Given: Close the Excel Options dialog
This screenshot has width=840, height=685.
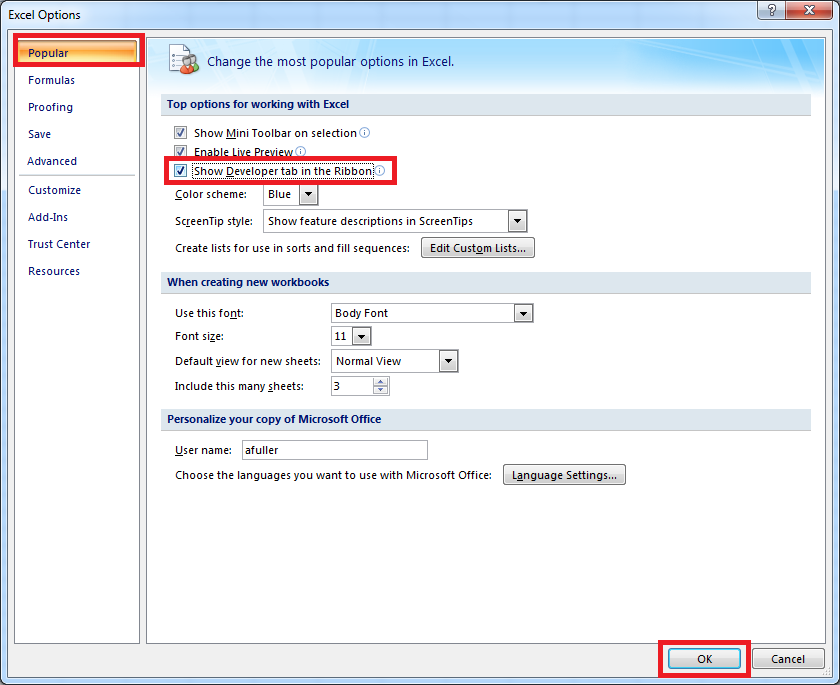Looking at the screenshot, I should [x=809, y=10].
